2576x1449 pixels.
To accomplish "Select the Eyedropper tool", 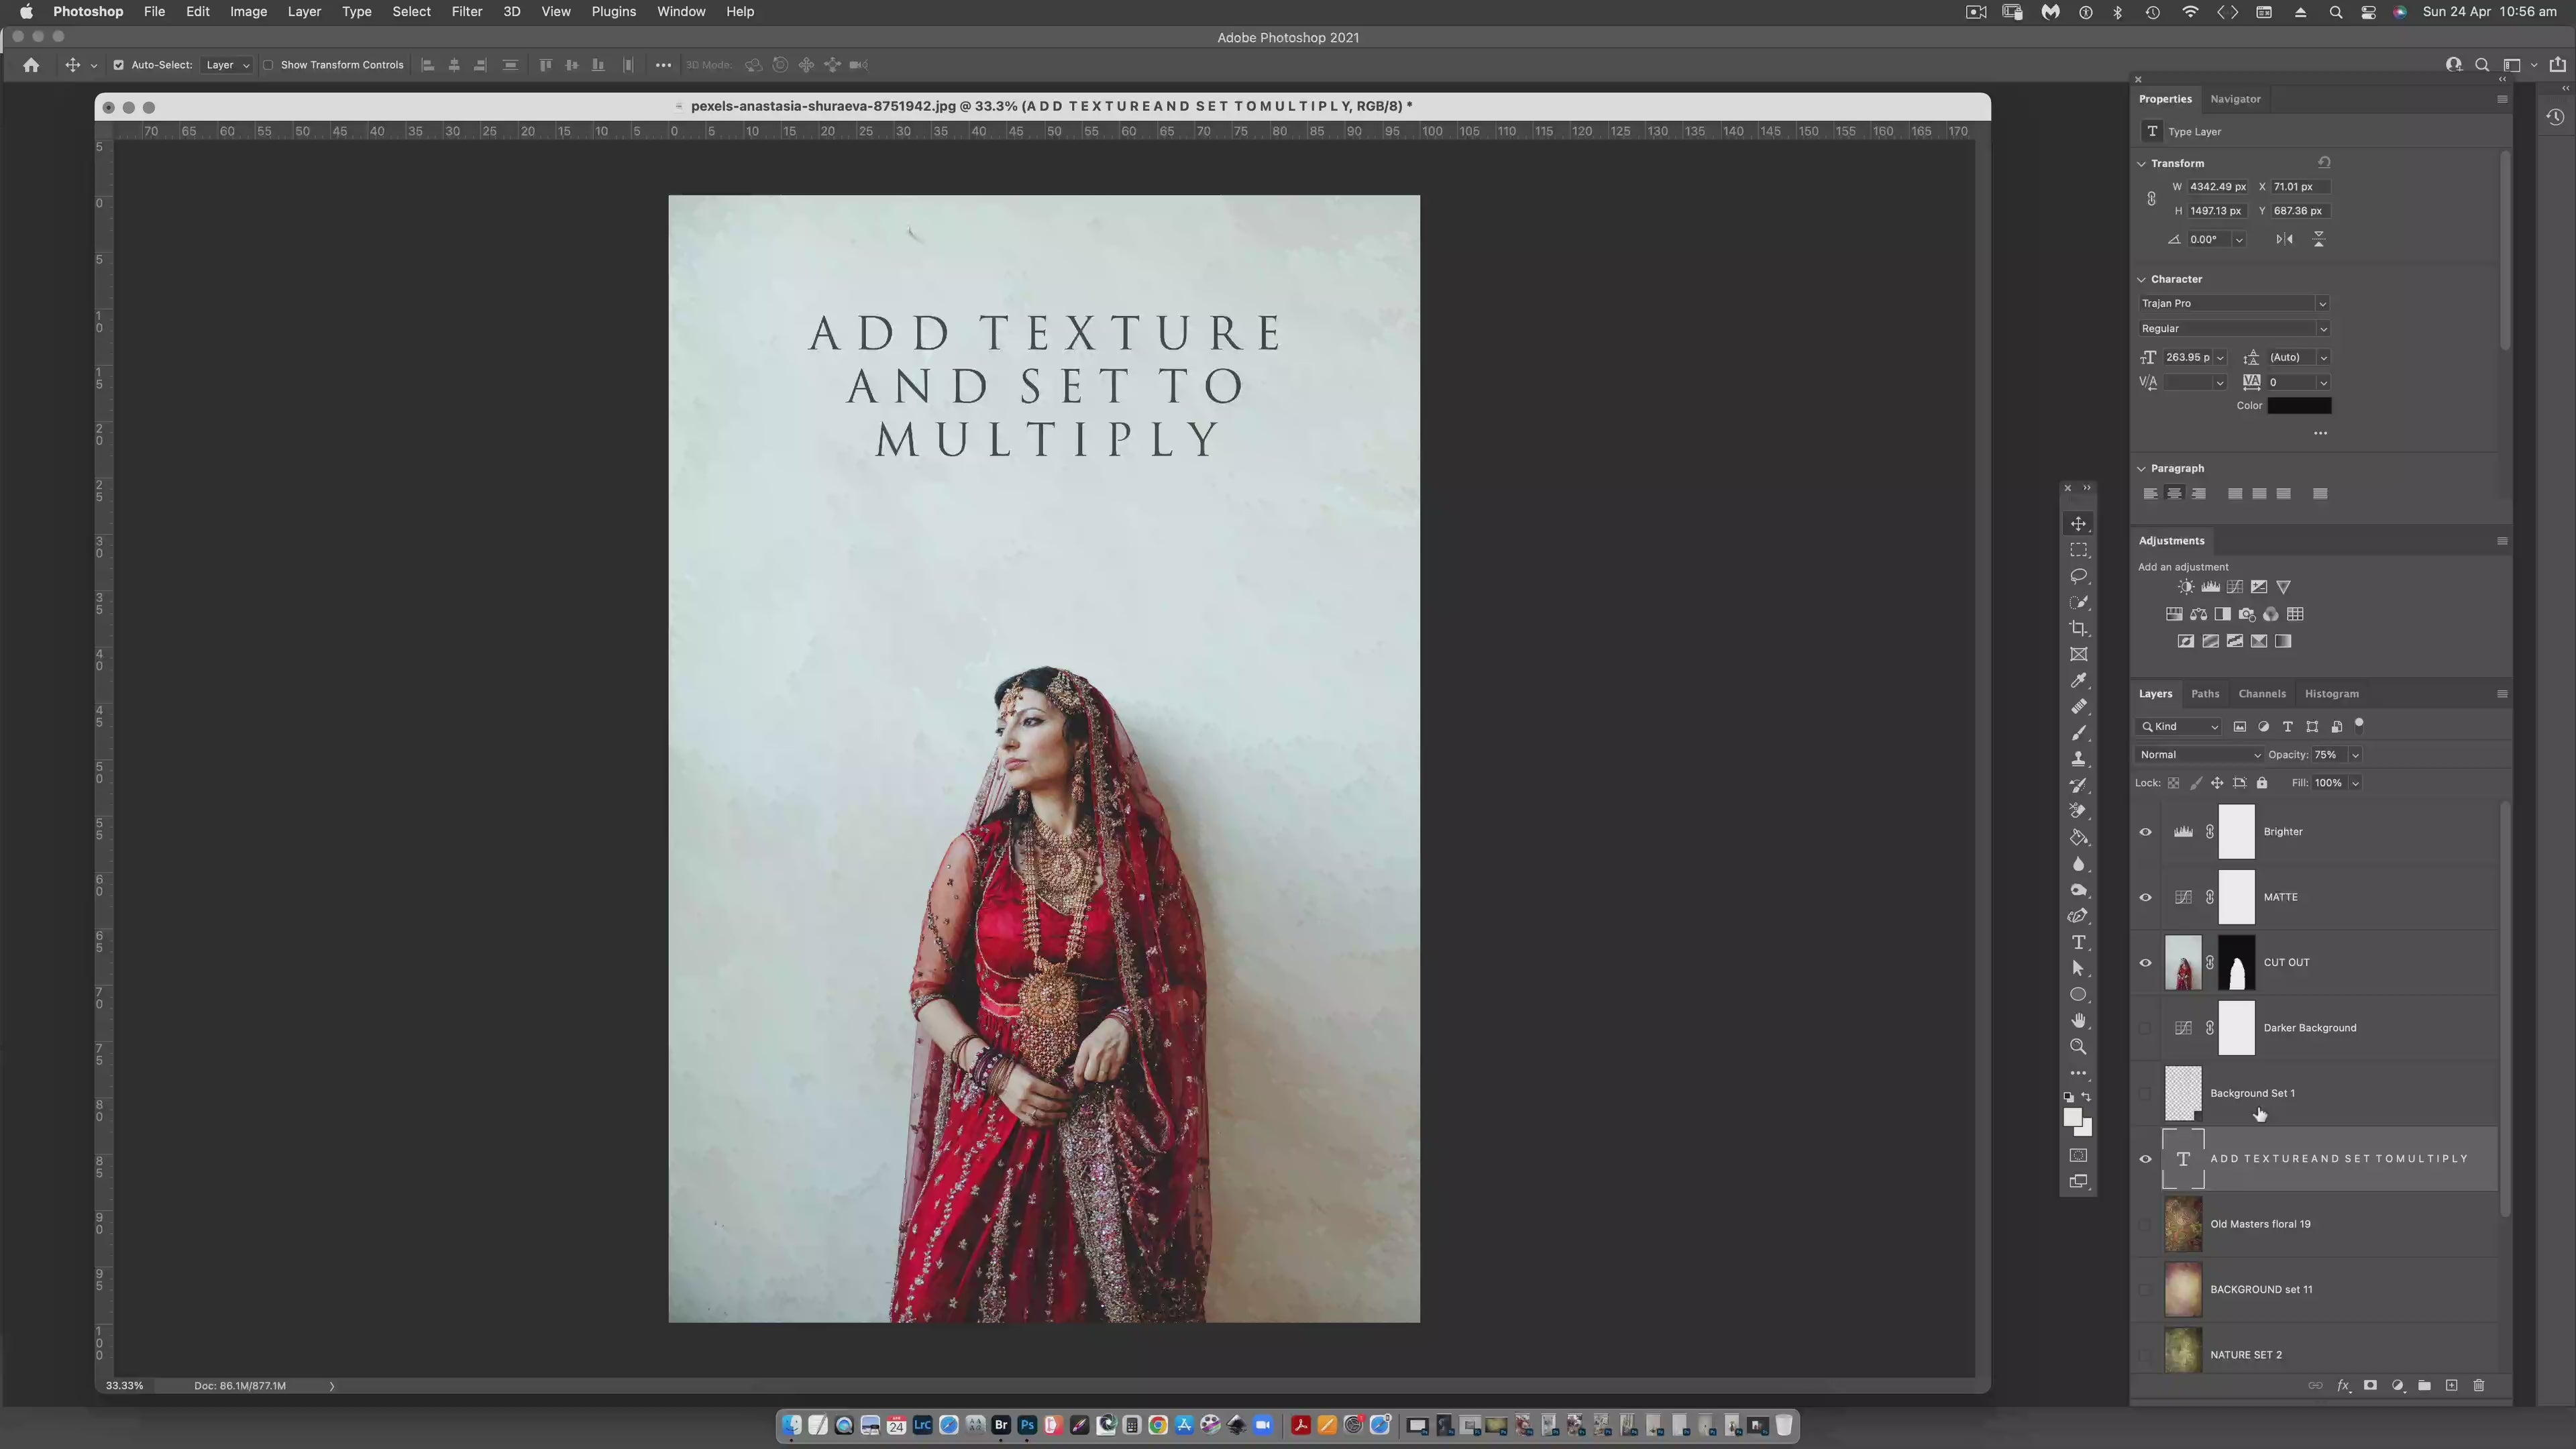I will pyautogui.click(x=2078, y=680).
